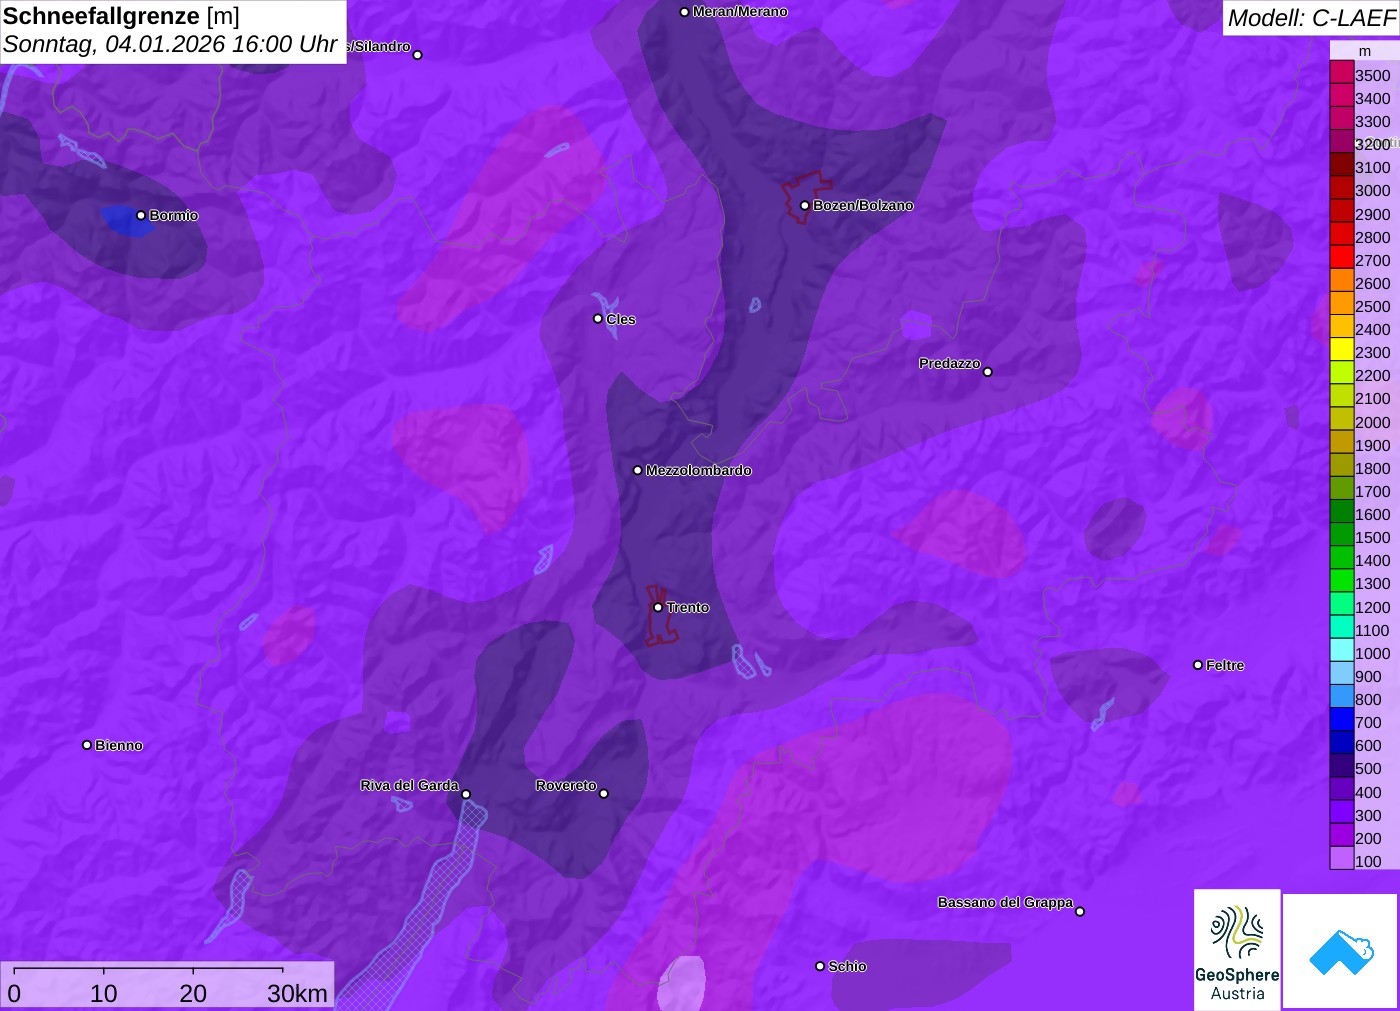Click the 2000 legend value

[1372, 422]
